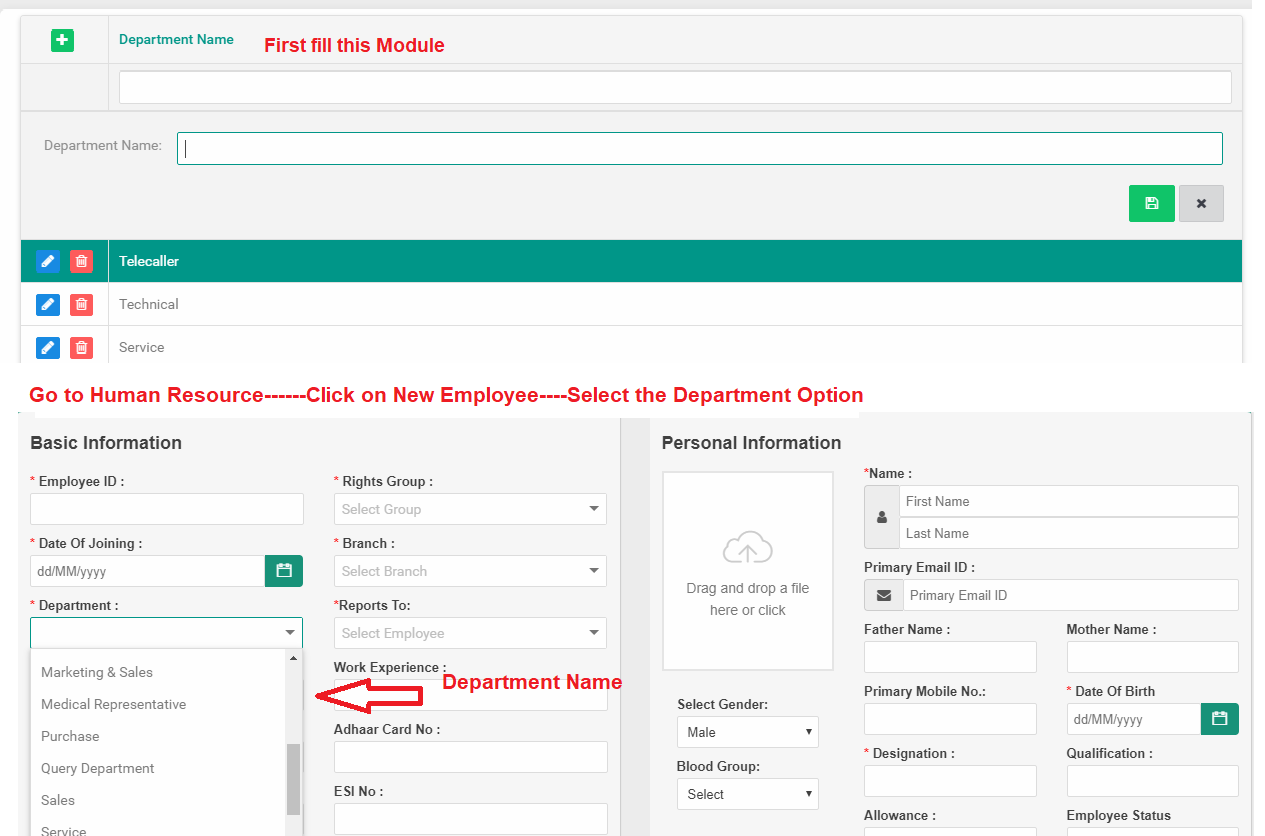Open the Date Of Joining calendar picker
The height and width of the screenshot is (836, 1265).
[283, 570]
